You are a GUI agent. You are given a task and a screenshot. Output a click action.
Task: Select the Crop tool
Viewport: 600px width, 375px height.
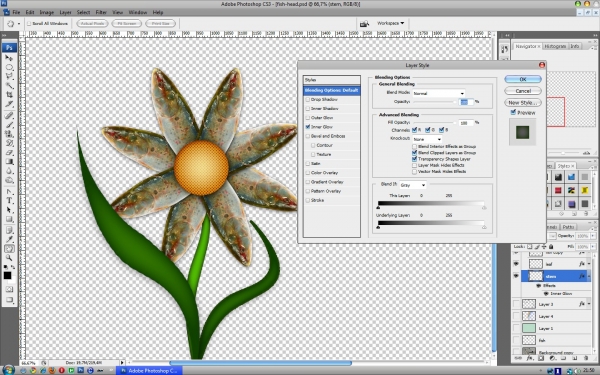pos(9,95)
